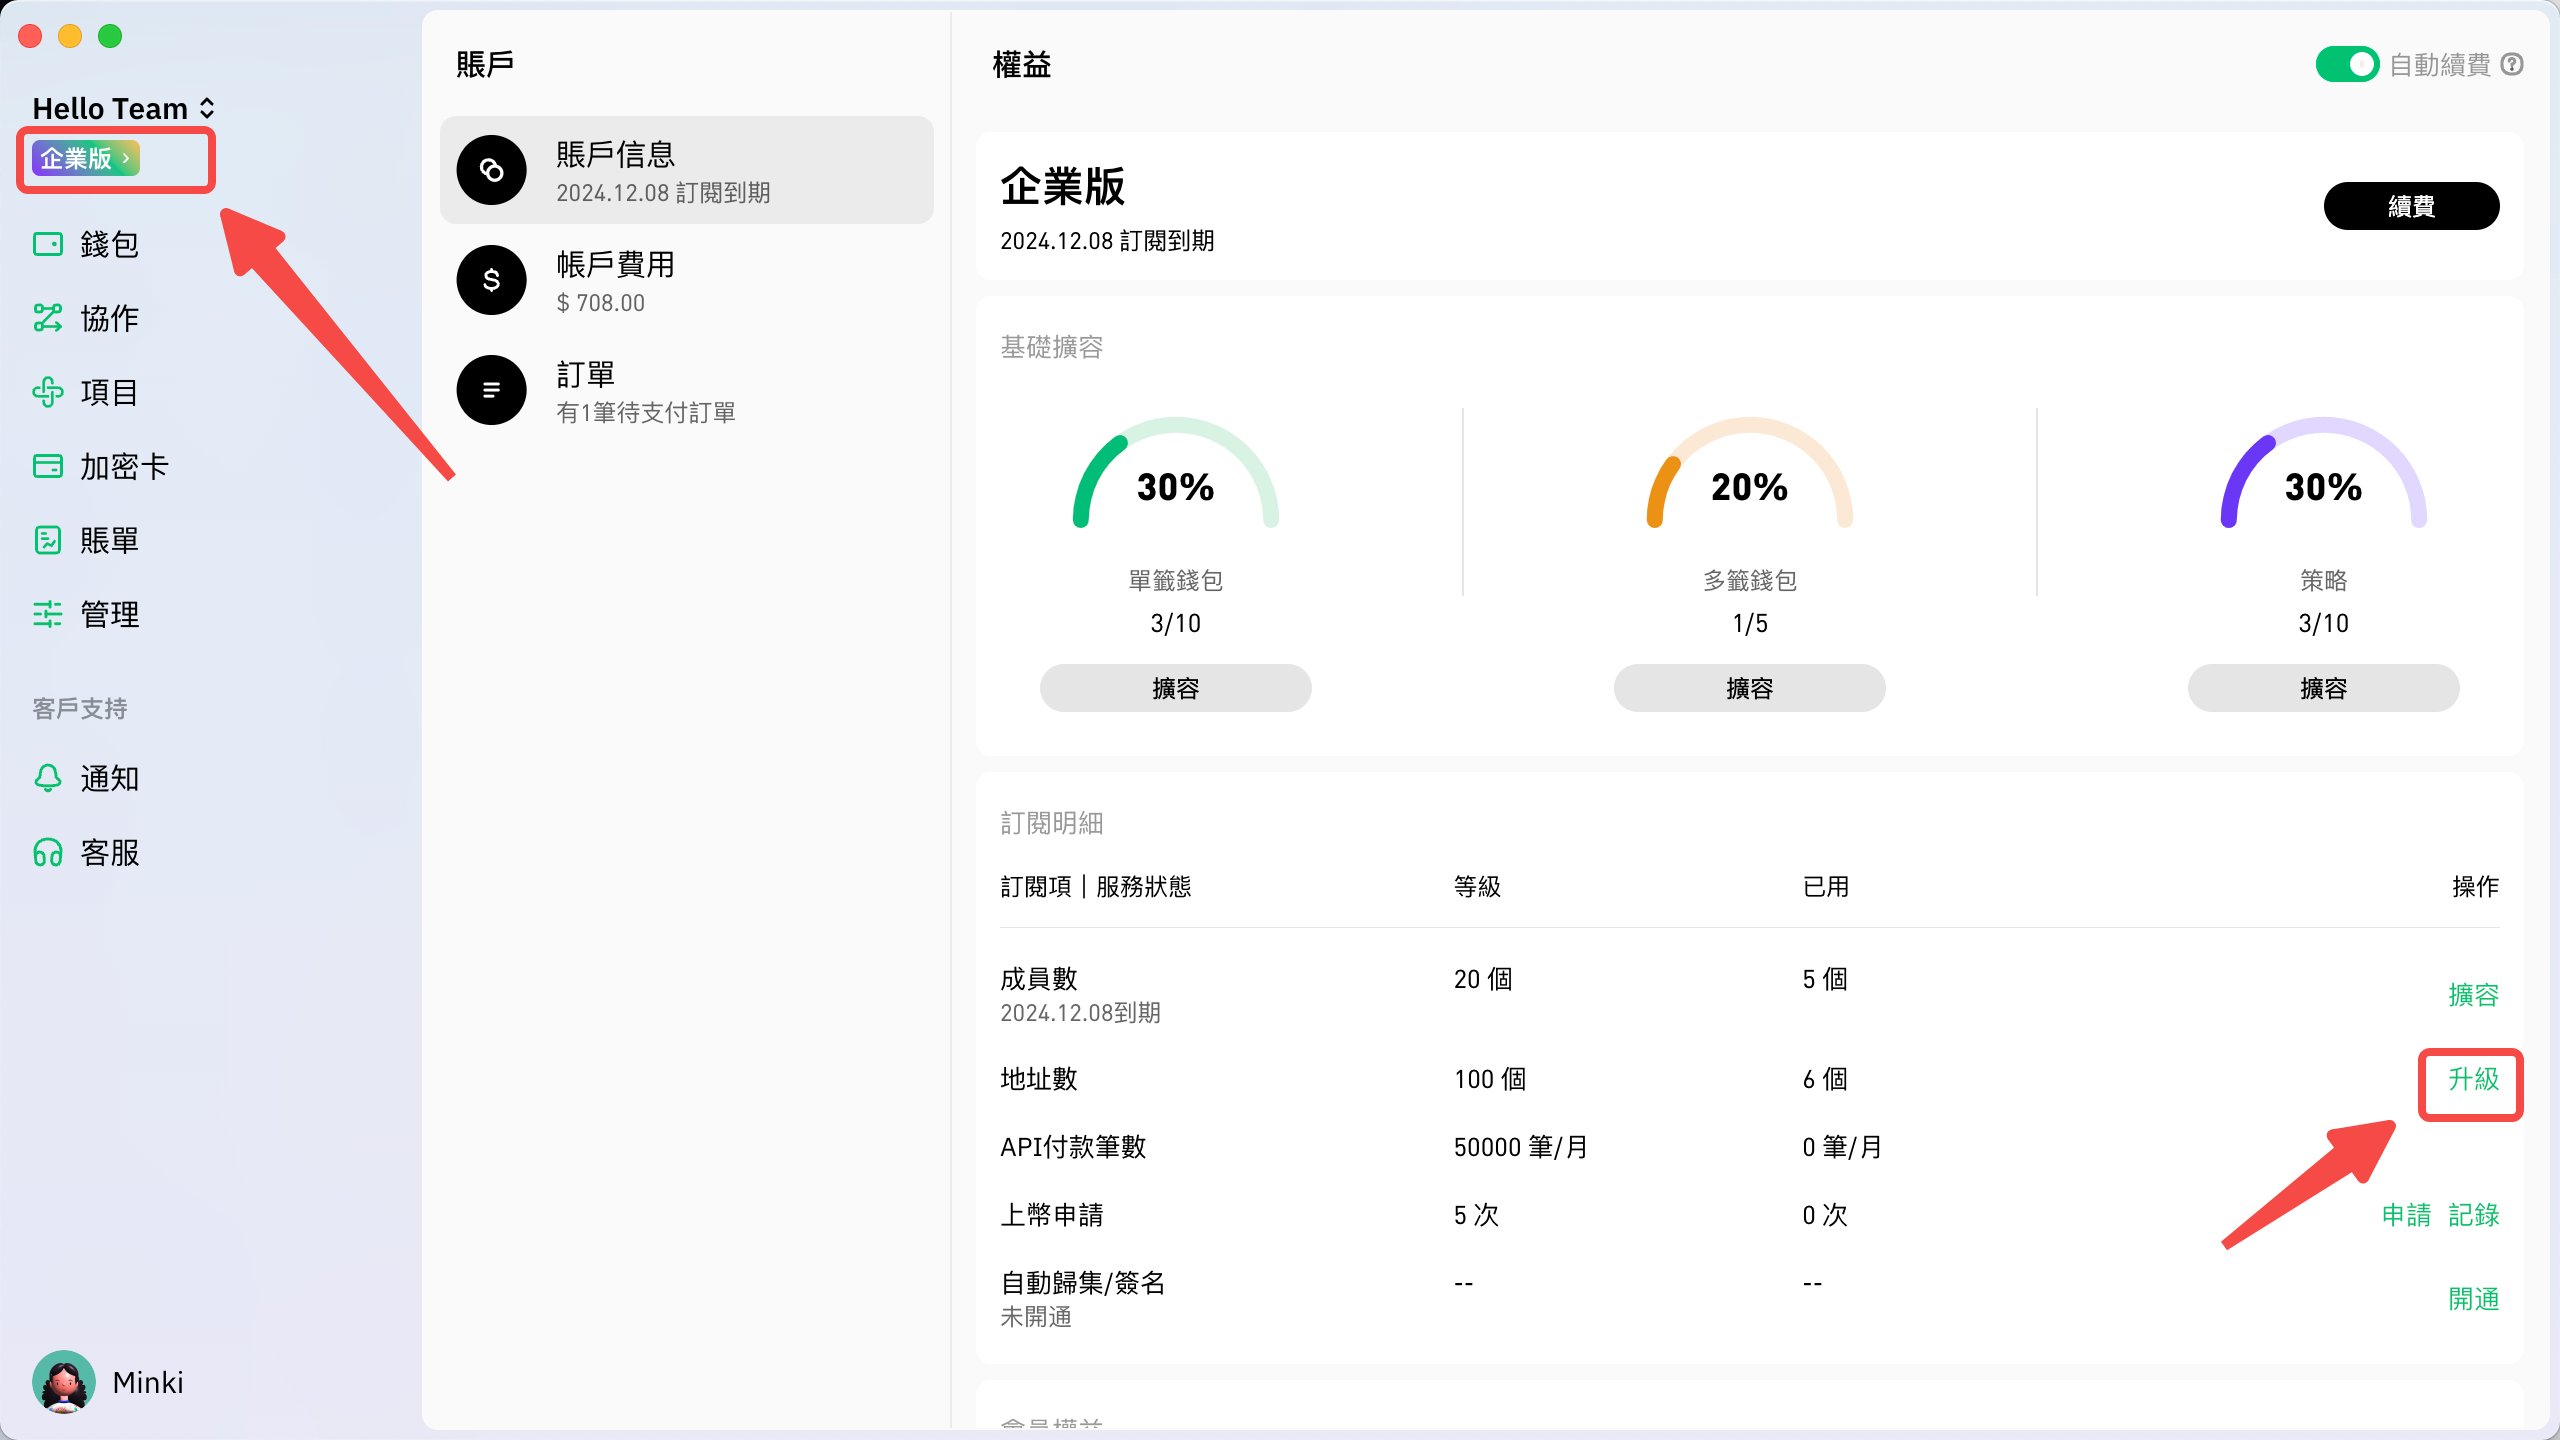2560x1440 pixels.
Task: Click the wallet (錢包) sidebar icon
Action: [x=48, y=244]
